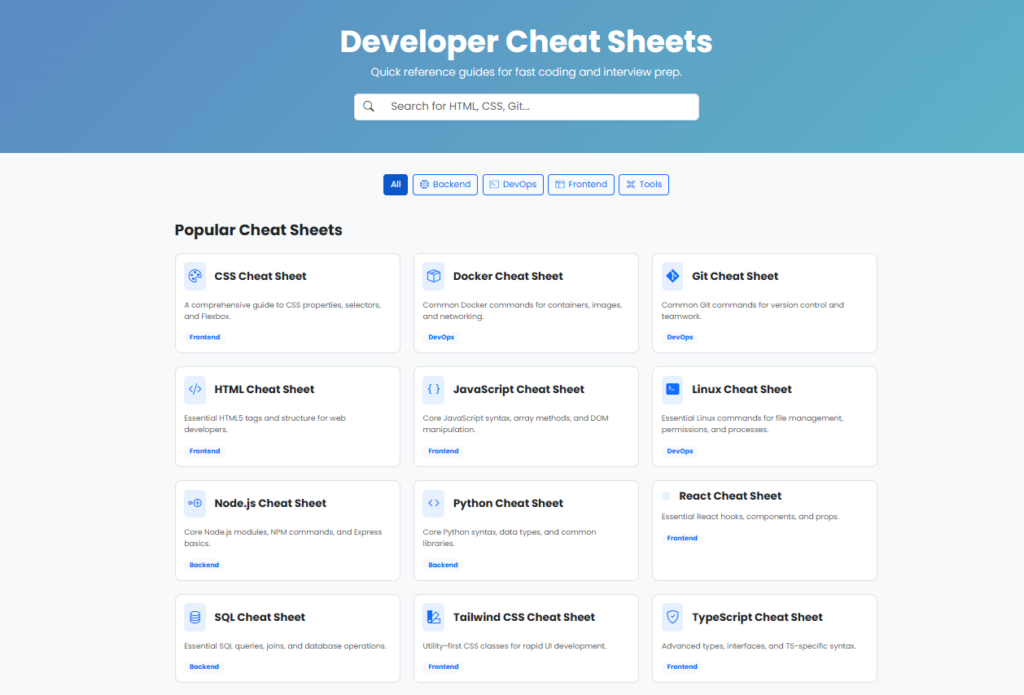This screenshot has width=1024, height=695.
Task: Open the React Cheat Sheet title
Action: [730, 496]
